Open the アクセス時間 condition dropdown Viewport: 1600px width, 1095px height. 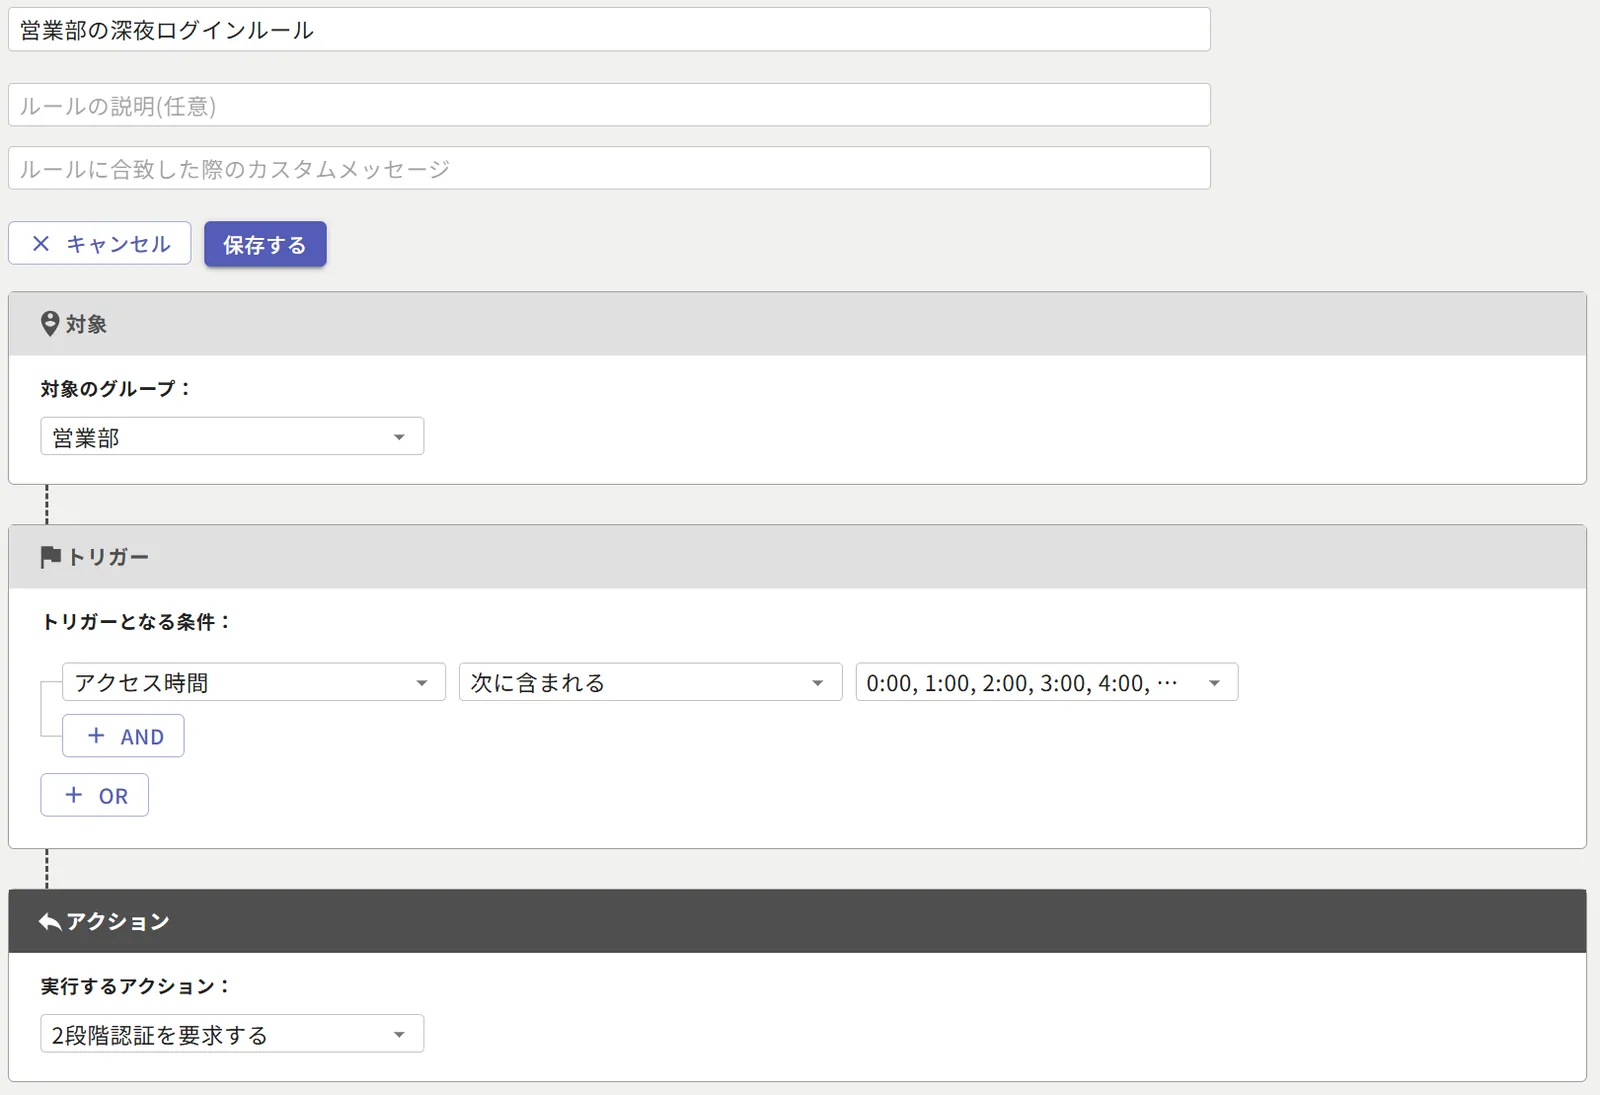pyautogui.click(x=254, y=682)
